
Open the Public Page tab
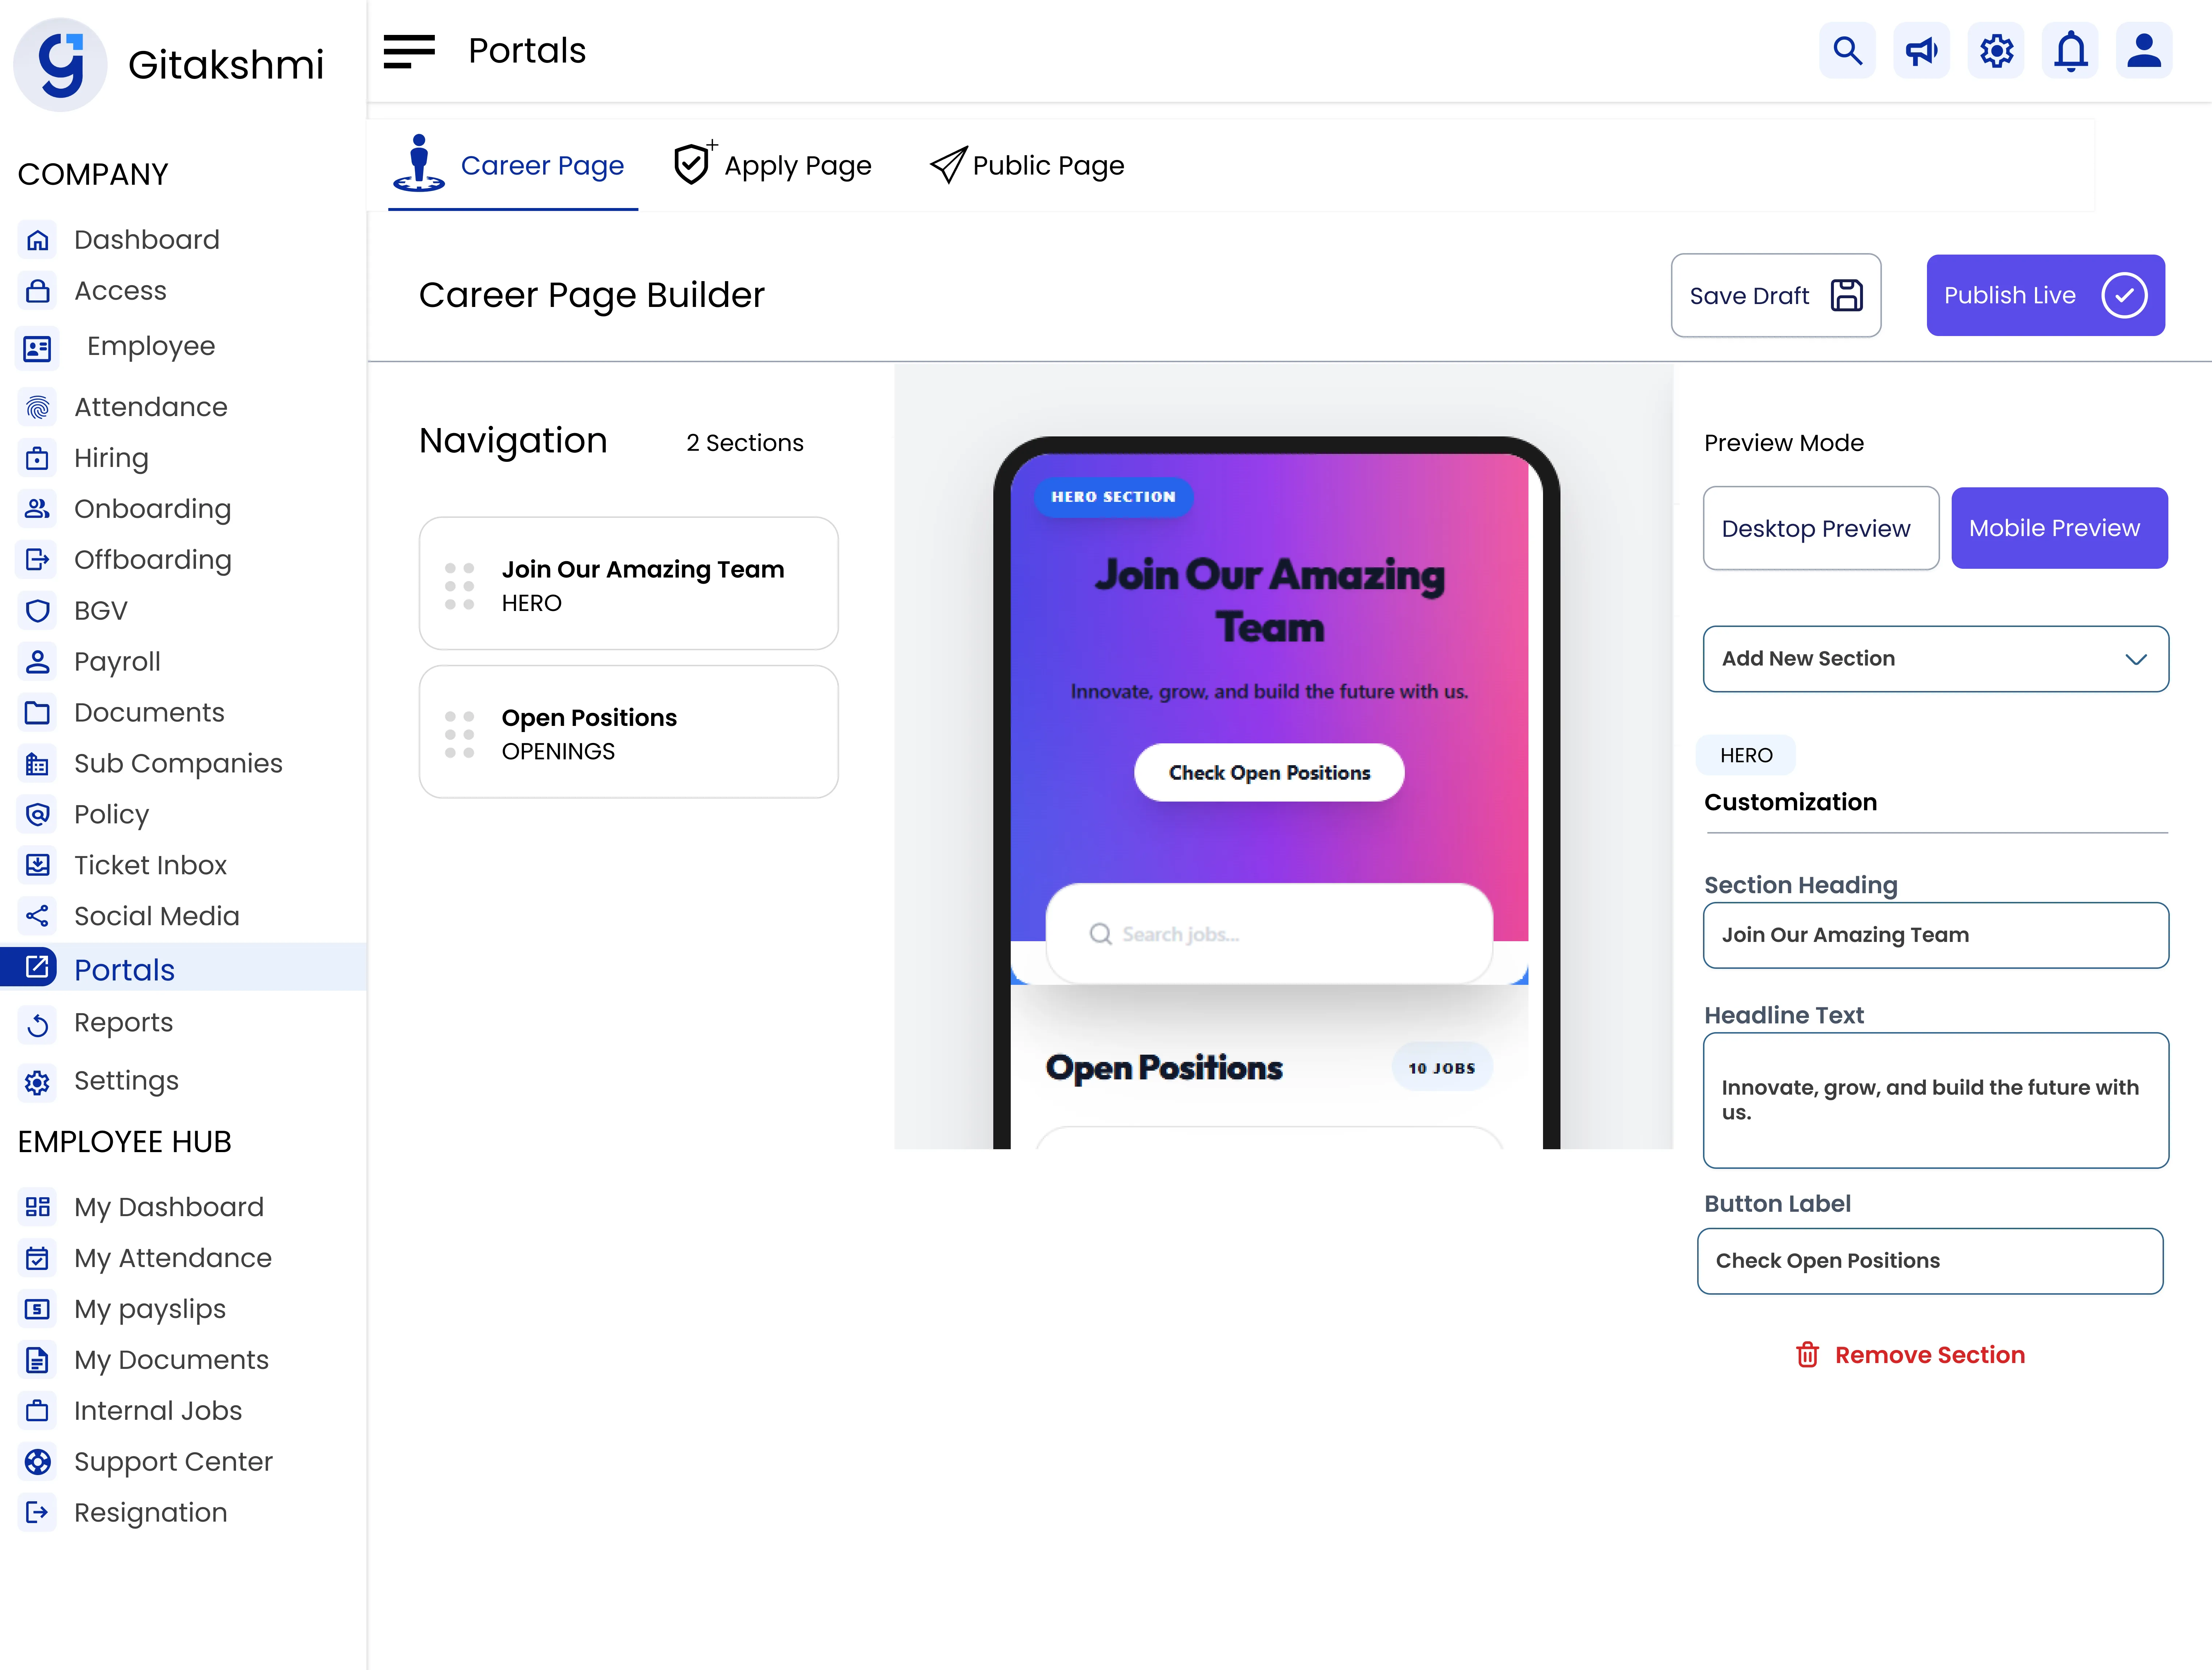[x=1027, y=165]
